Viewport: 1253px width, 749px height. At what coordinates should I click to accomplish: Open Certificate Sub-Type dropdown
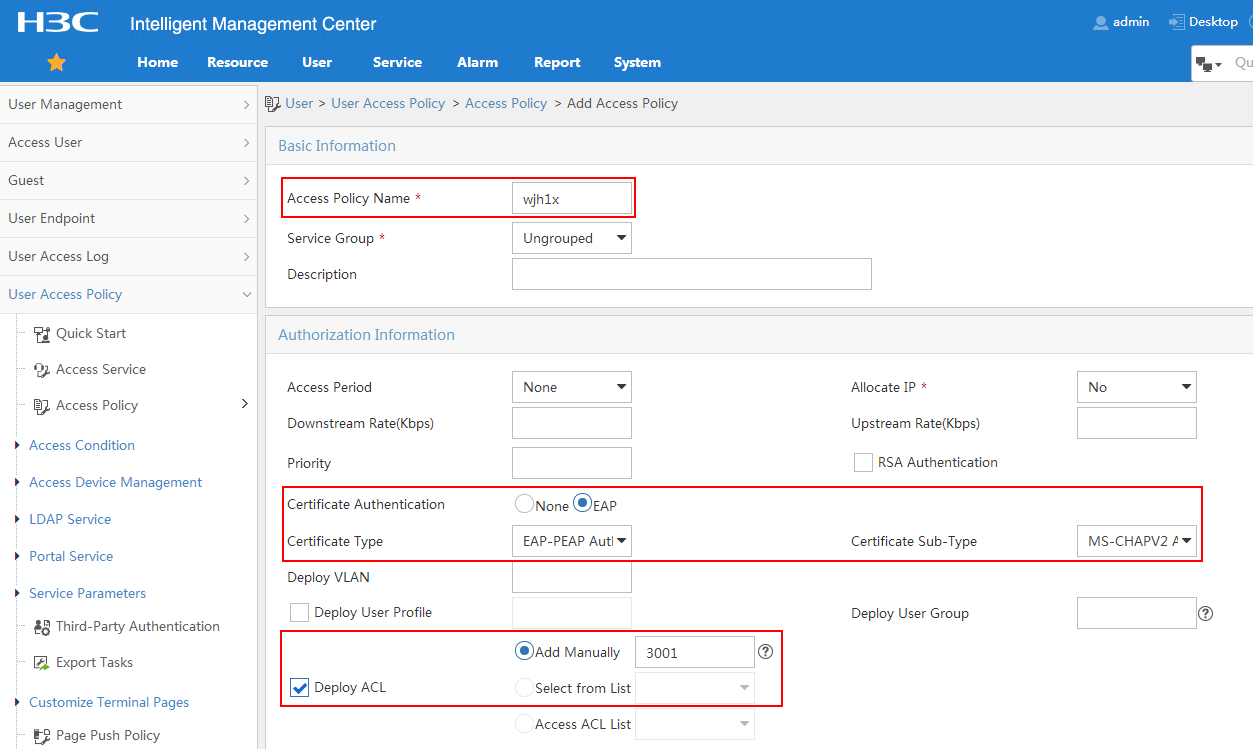point(1137,541)
